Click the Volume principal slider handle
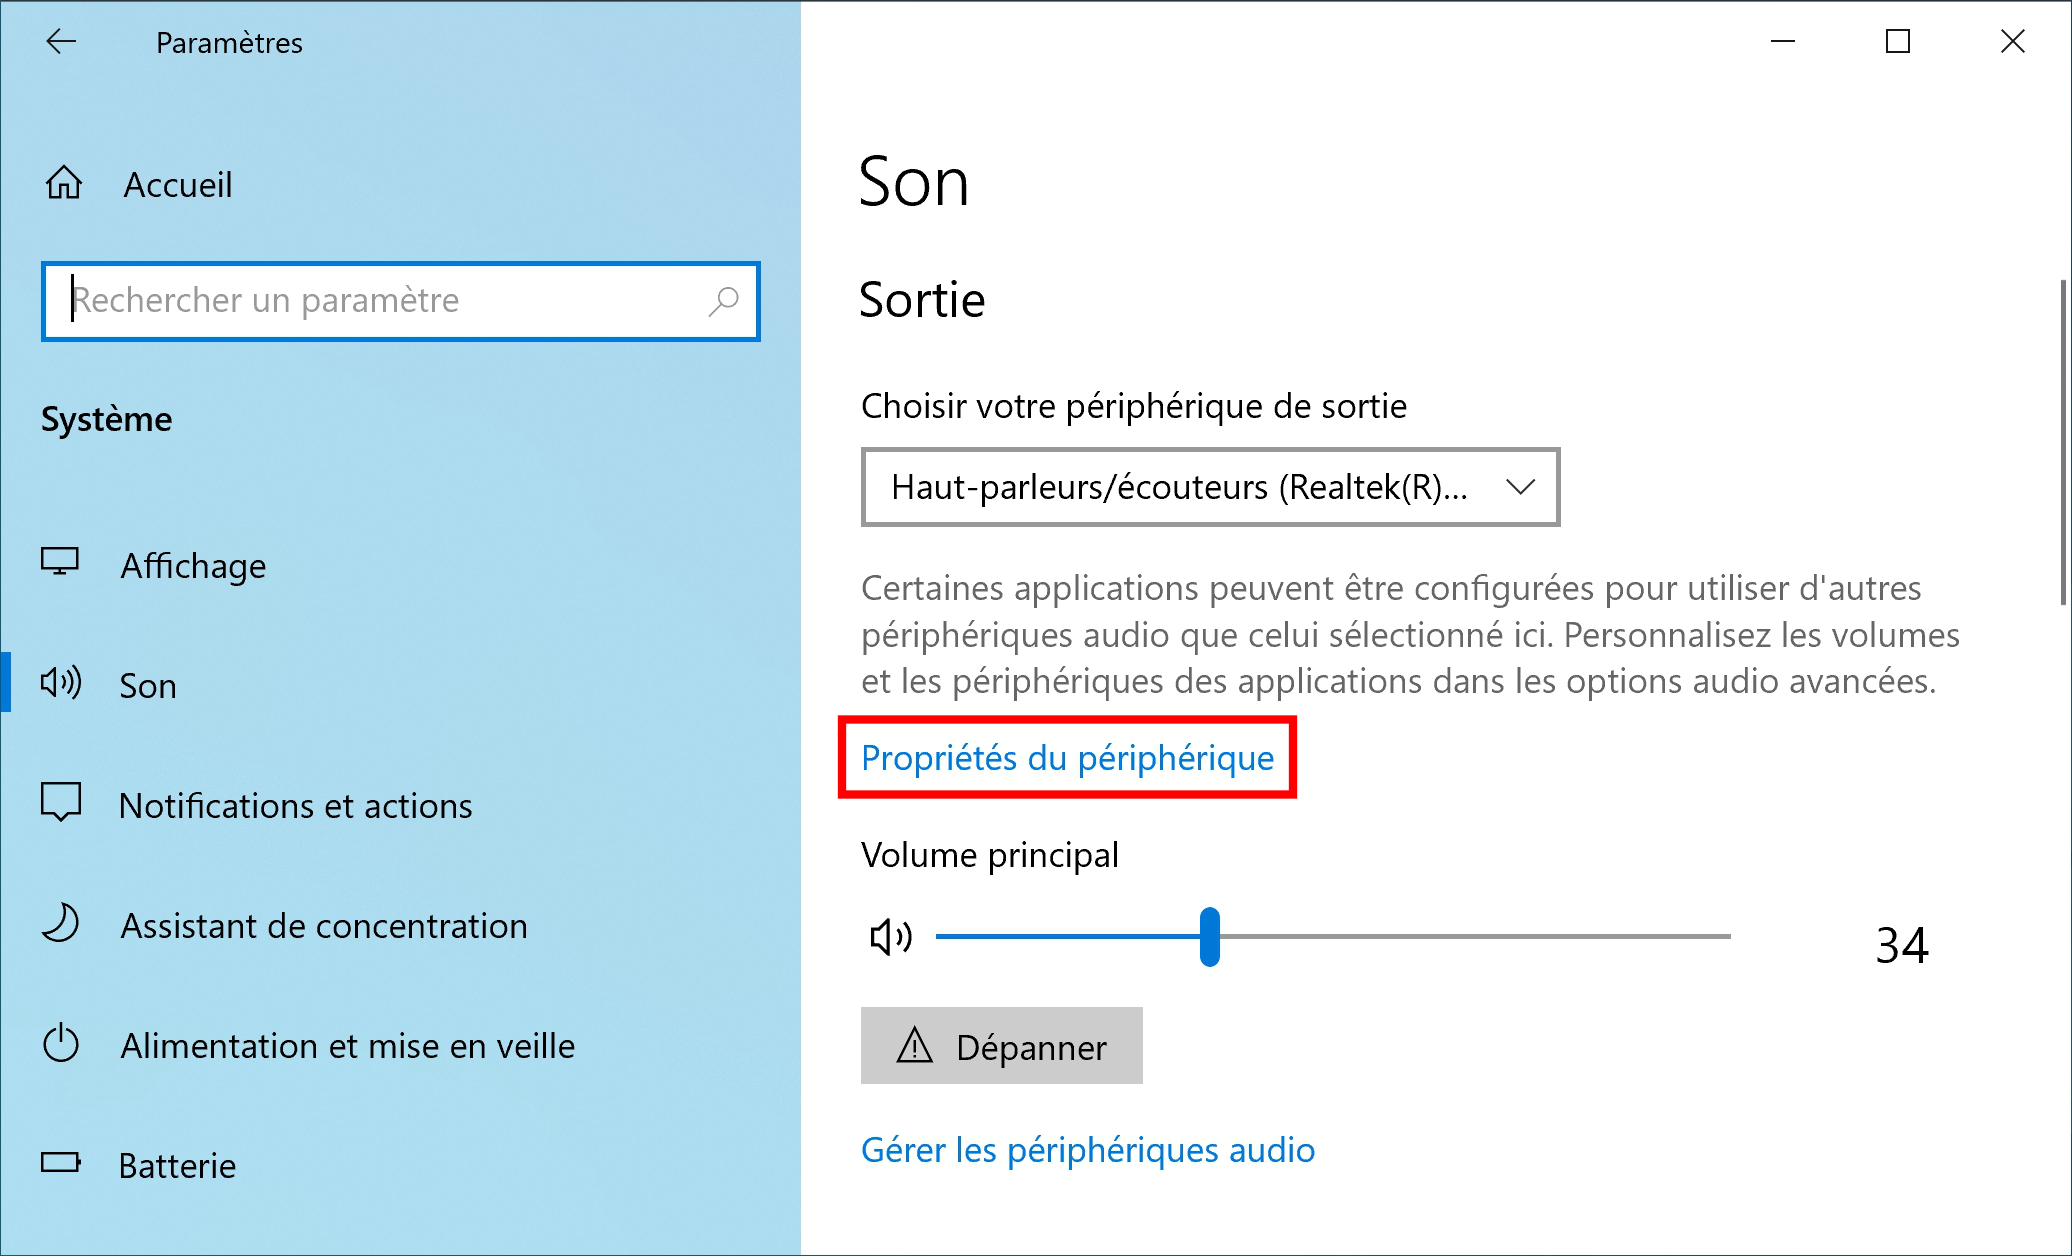 pyautogui.click(x=1210, y=937)
